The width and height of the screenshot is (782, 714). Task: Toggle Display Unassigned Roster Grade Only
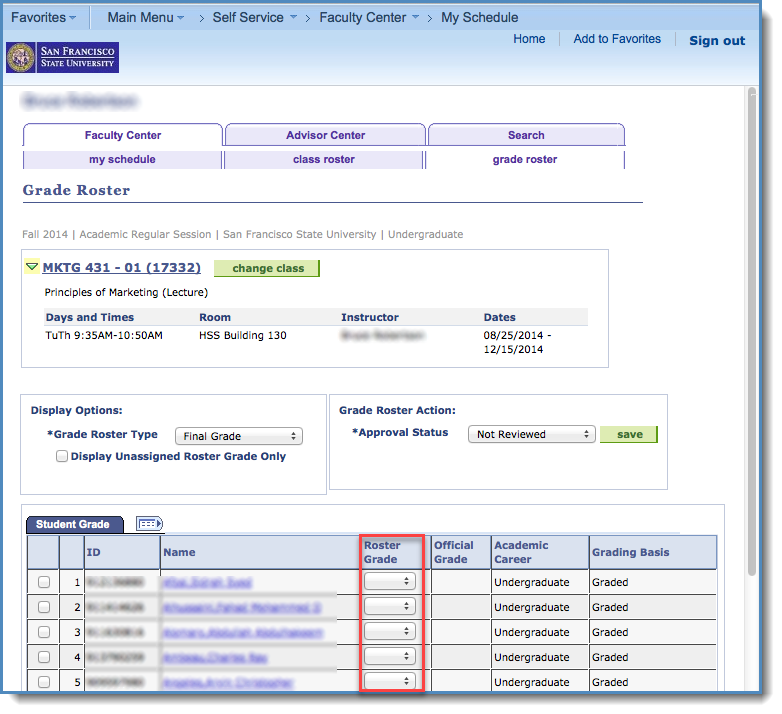coord(62,456)
